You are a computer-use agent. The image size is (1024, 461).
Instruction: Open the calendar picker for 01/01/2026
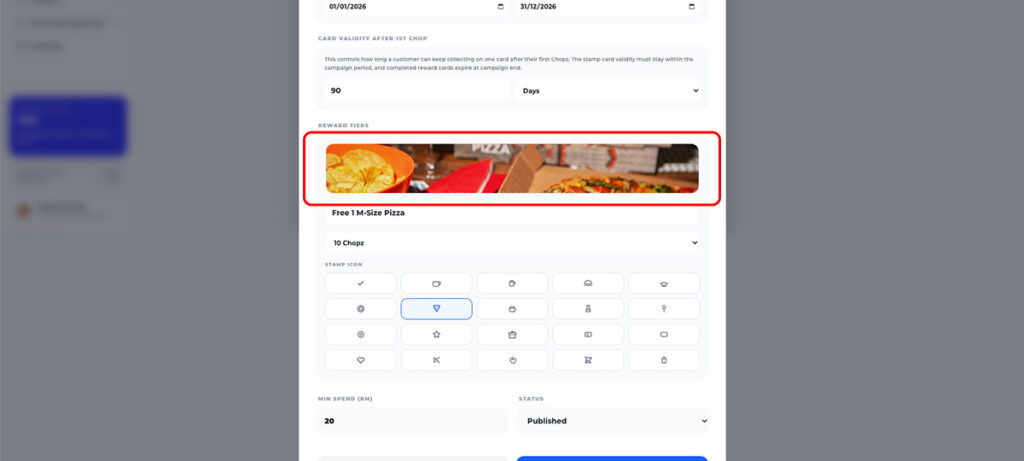coord(501,7)
